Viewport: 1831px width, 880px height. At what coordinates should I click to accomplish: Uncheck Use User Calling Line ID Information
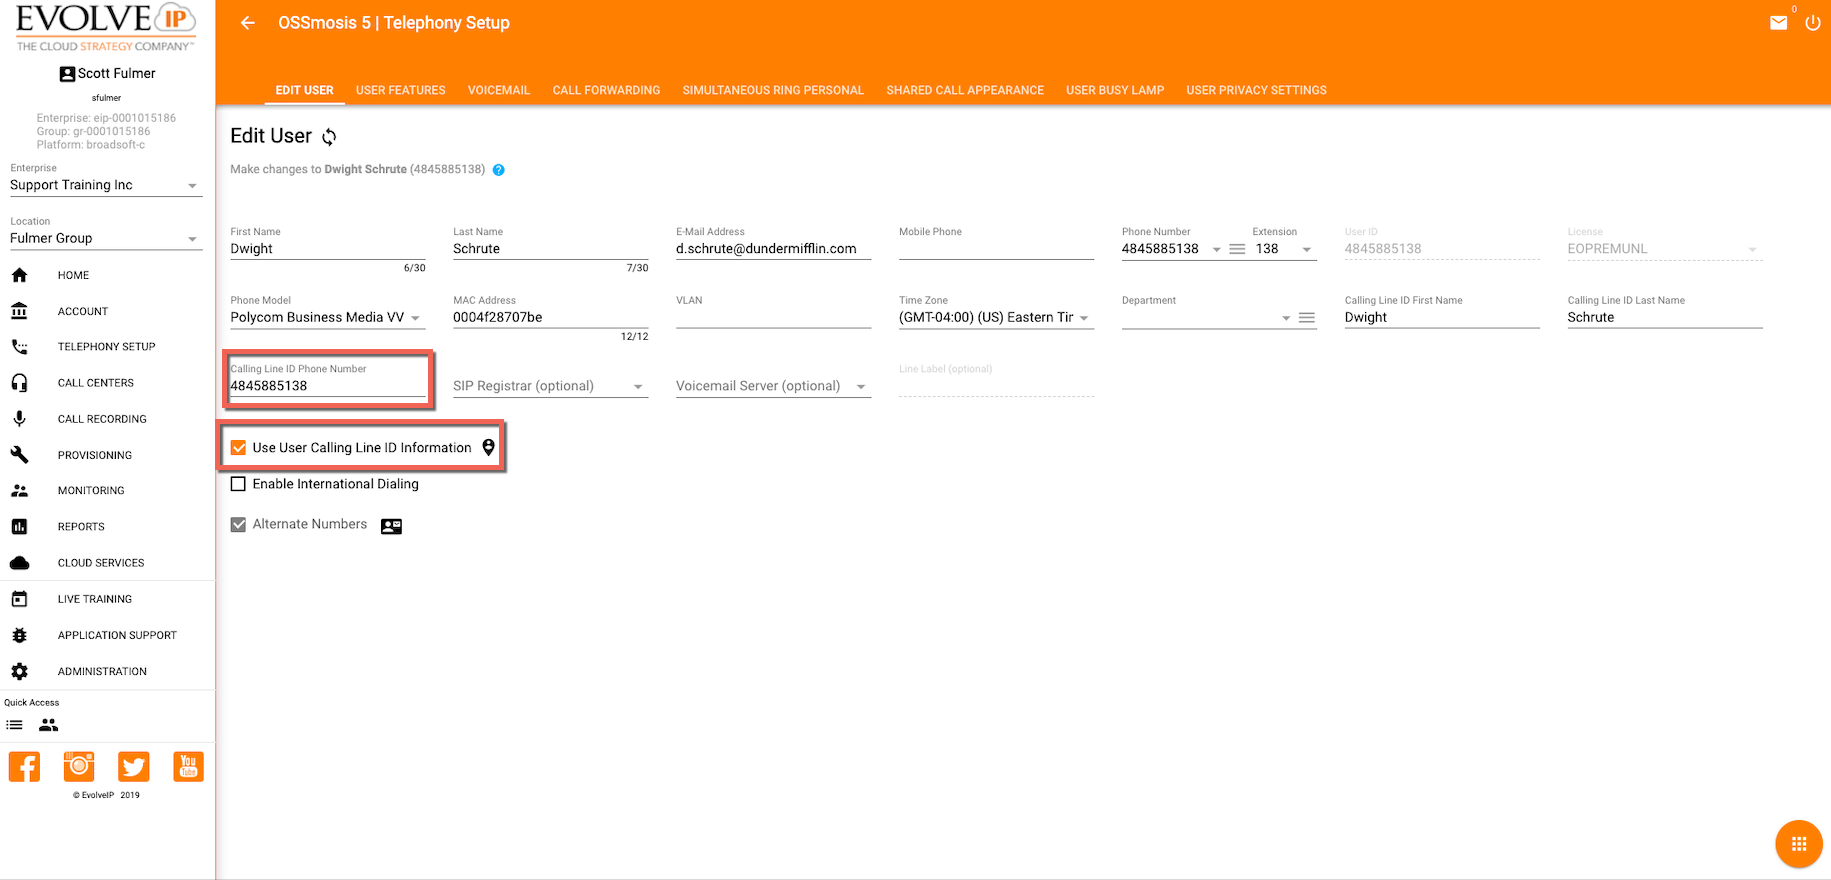[x=239, y=448]
